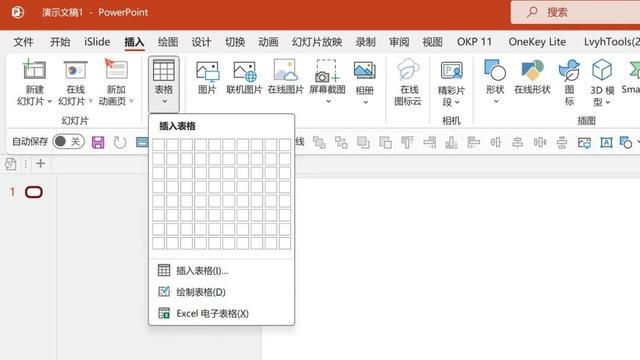Click the Online Slides (在线幻灯片) icon
This screenshot has height=360, width=640.
[x=75, y=70]
